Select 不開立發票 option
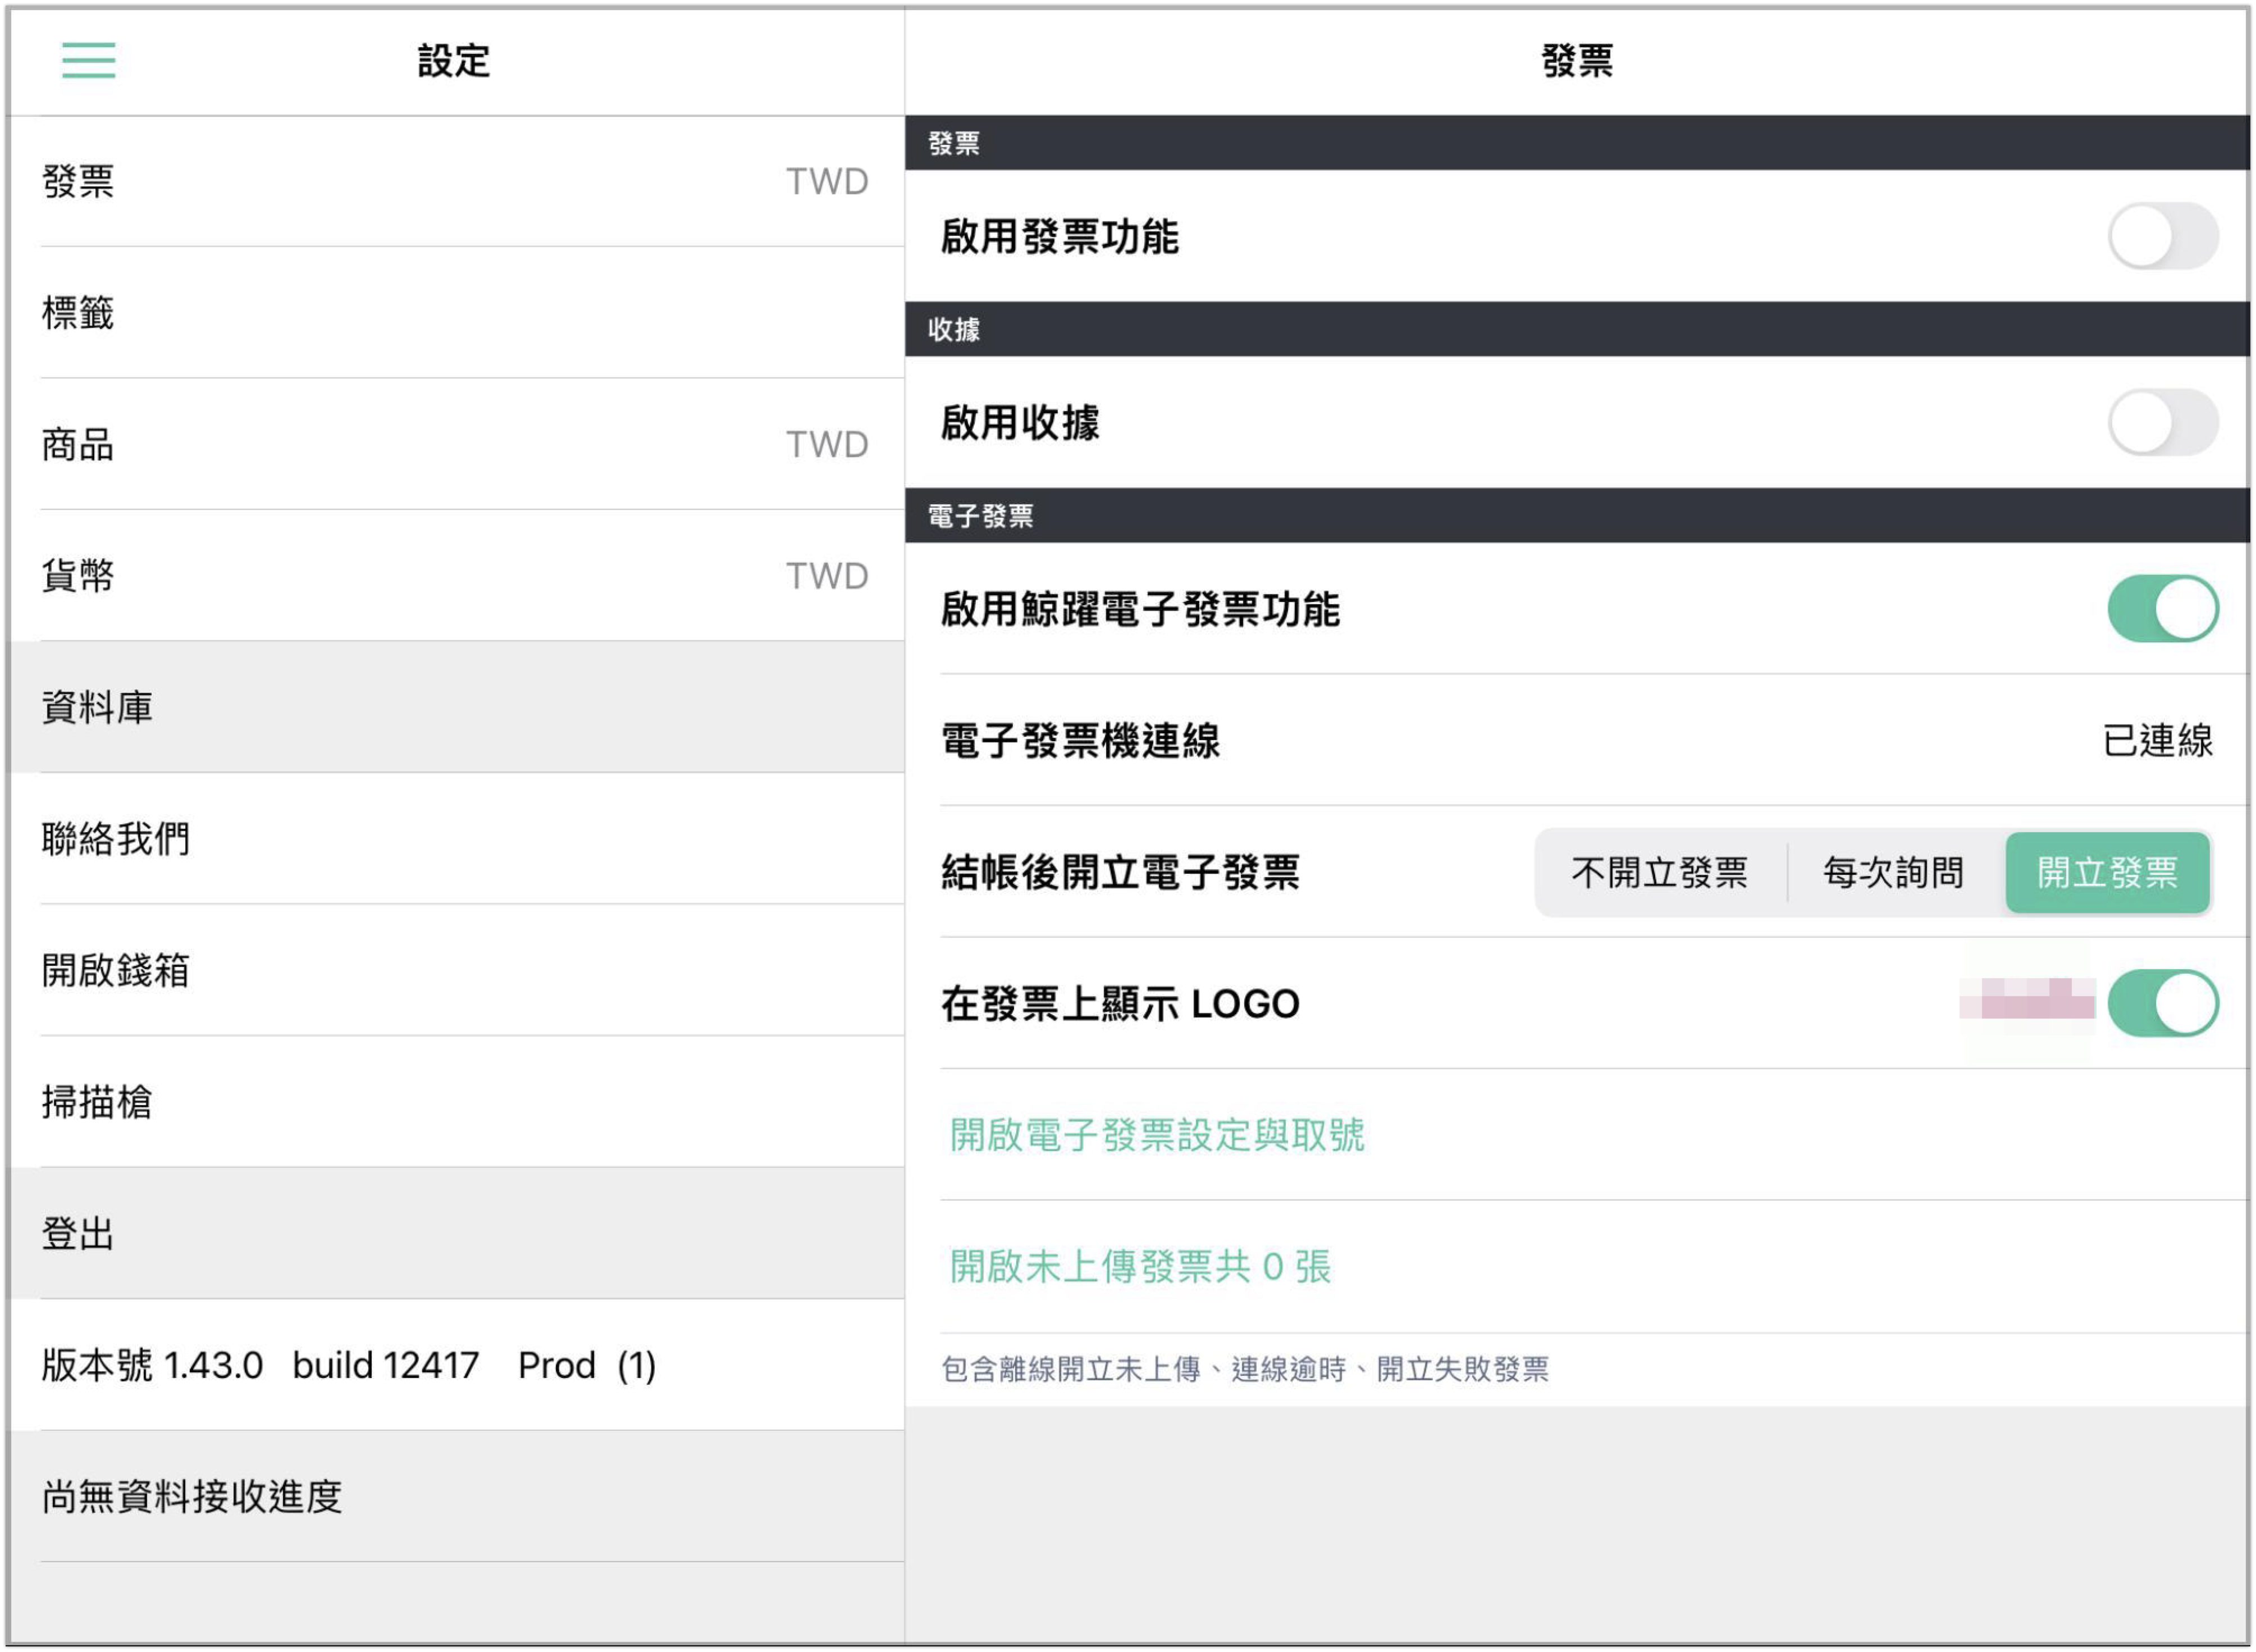This screenshot has height=1652, width=2256. pos(1659,873)
